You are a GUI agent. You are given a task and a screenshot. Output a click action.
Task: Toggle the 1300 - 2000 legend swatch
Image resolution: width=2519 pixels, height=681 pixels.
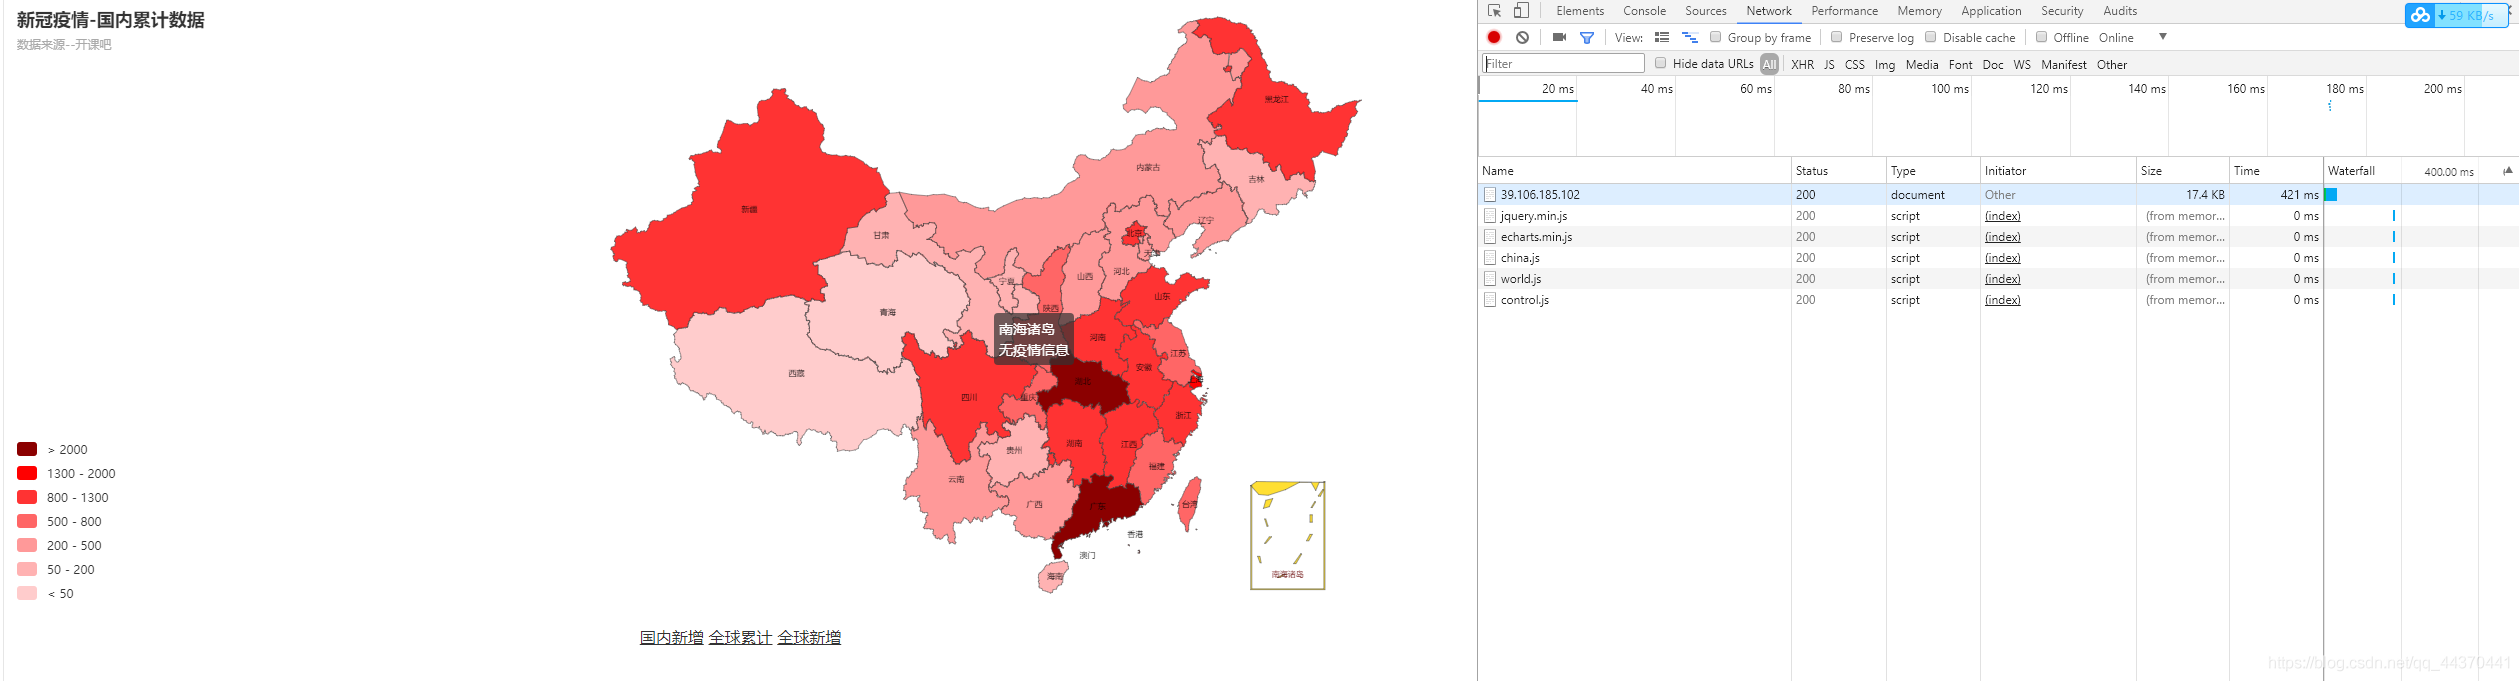pyautogui.click(x=27, y=473)
